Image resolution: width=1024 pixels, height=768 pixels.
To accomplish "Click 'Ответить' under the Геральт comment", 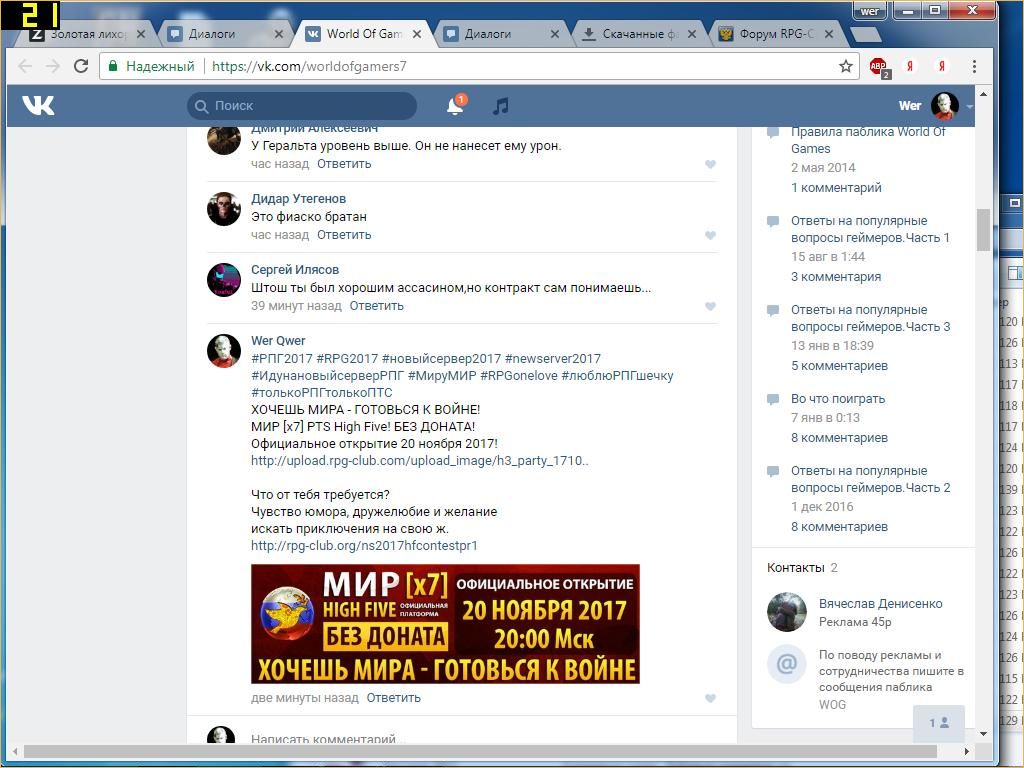I will (x=344, y=165).
